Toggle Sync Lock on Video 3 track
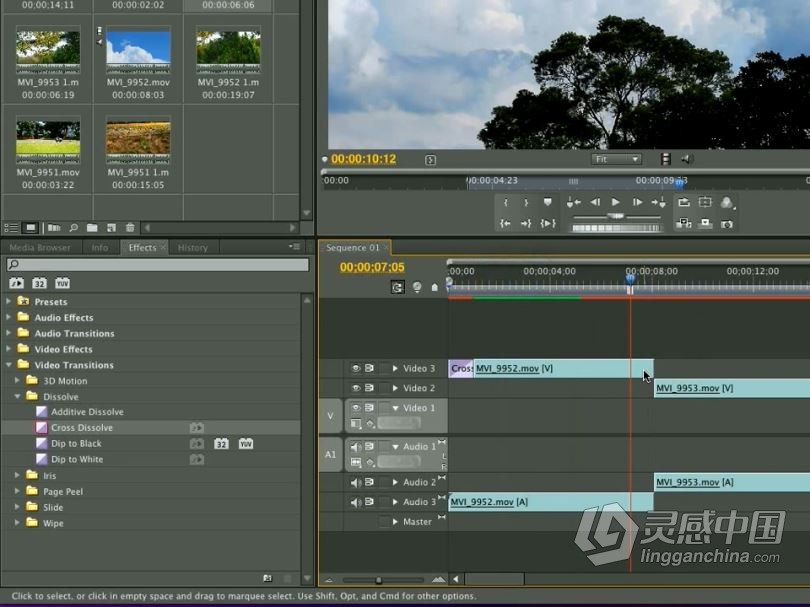 pos(369,368)
